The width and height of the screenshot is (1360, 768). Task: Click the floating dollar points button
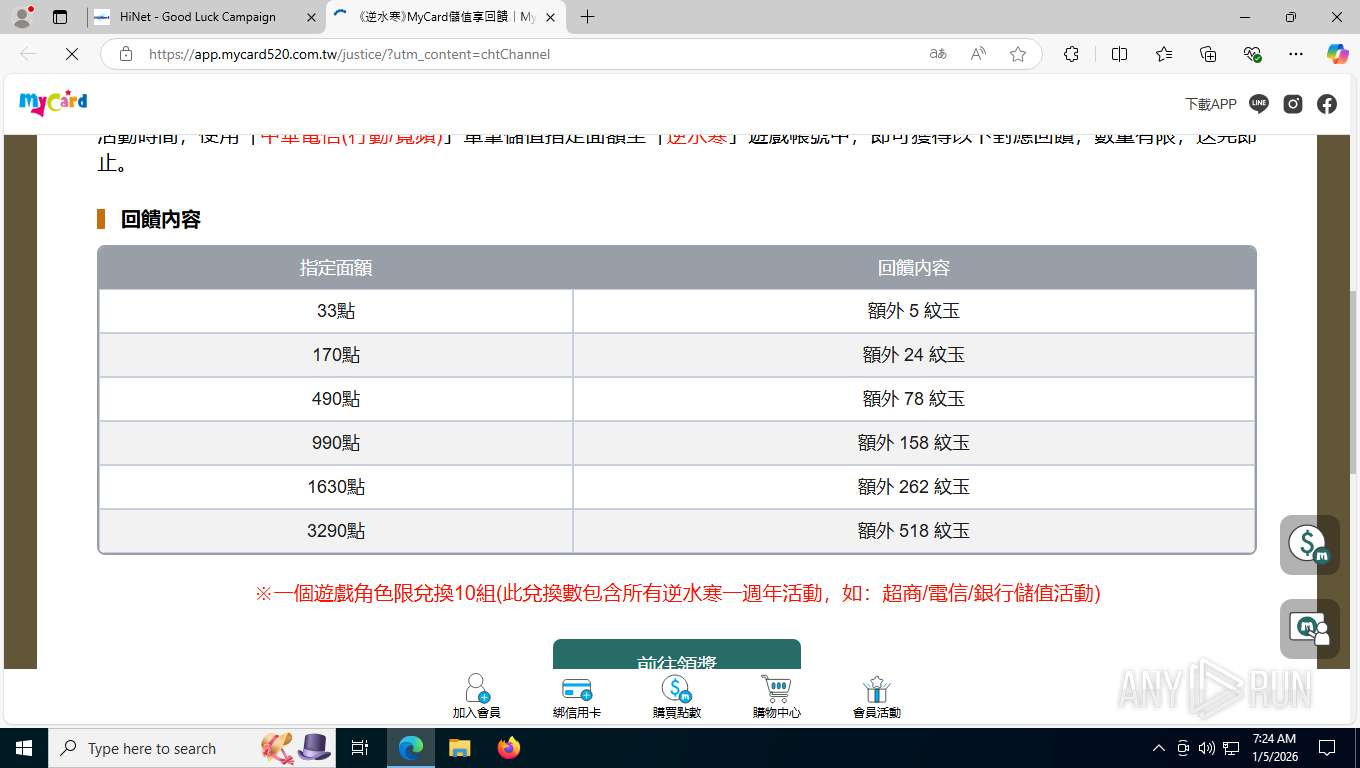coord(1310,545)
